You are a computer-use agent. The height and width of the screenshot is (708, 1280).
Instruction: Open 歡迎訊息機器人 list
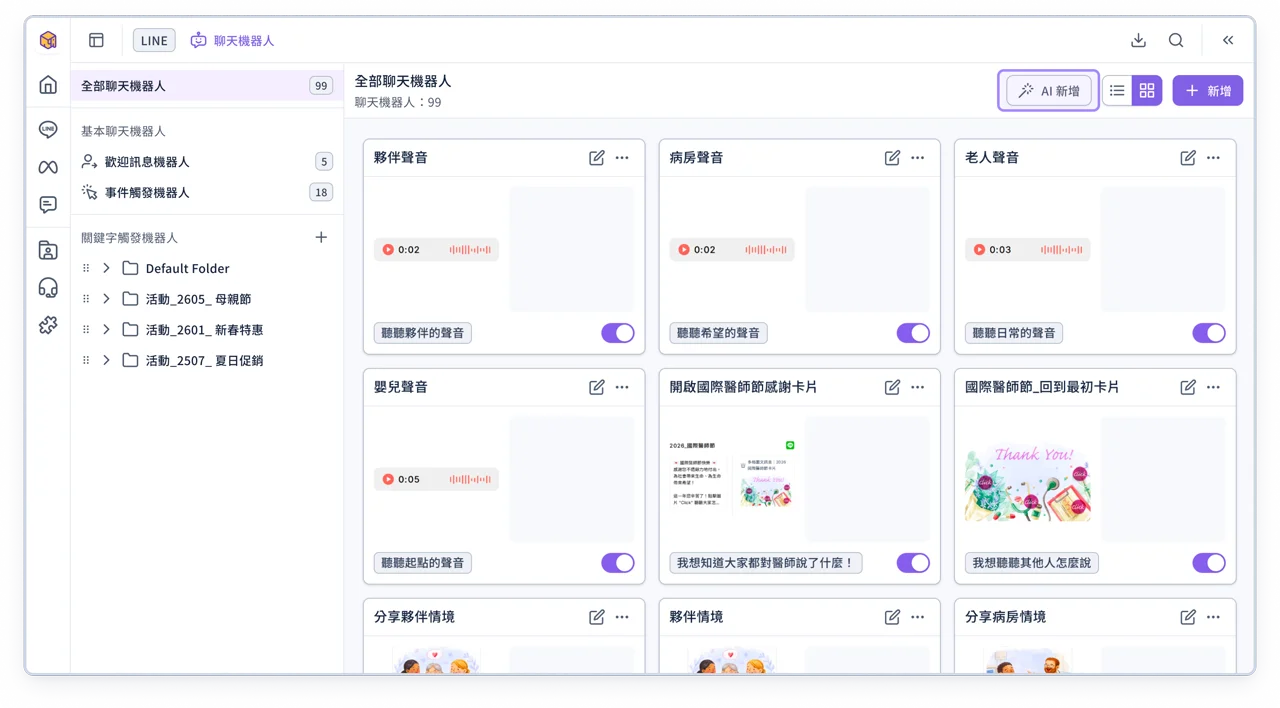pos(207,161)
